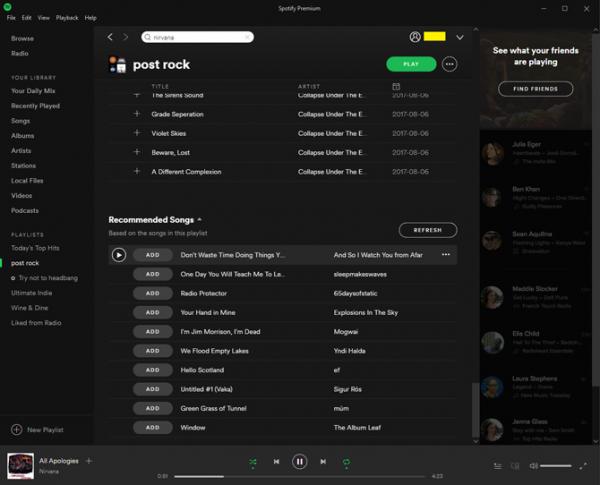Collapse the Recommended Songs section
The width and height of the screenshot is (600, 485).
[199, 220]
